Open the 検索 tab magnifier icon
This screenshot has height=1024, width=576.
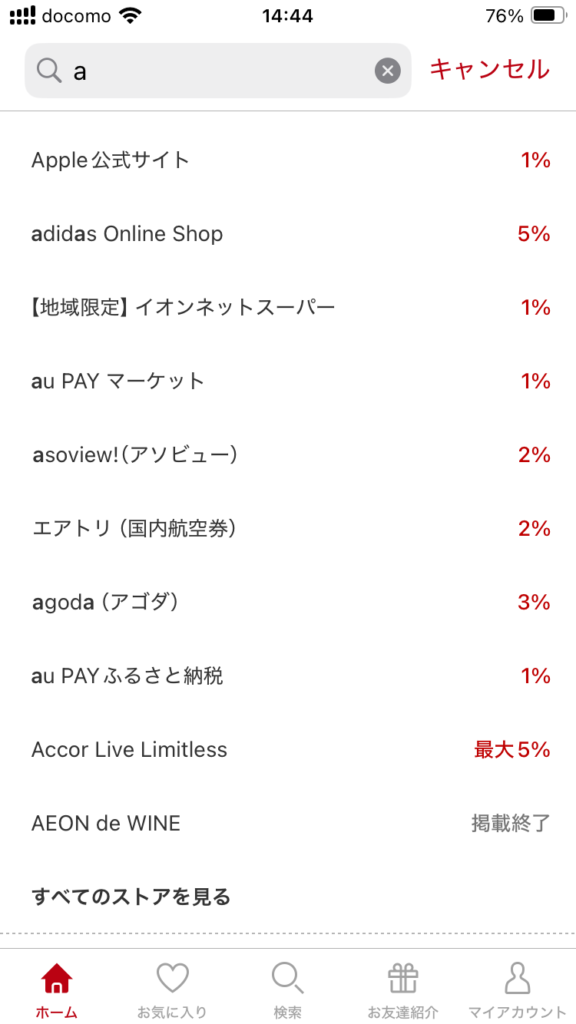pyautogui.click(x=288, y=979)
